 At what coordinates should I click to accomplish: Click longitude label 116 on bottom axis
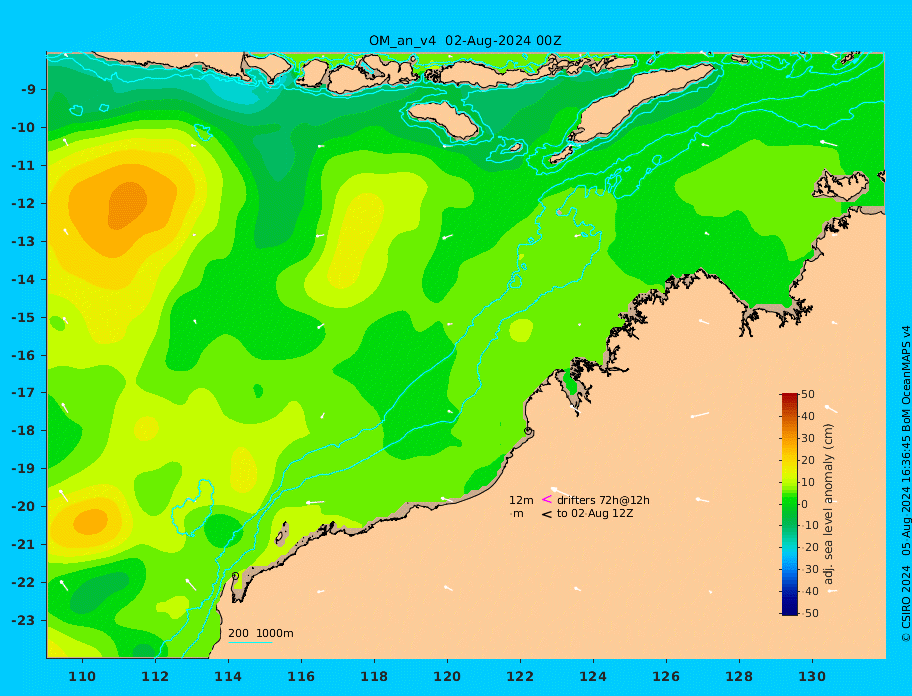point(301,676)
